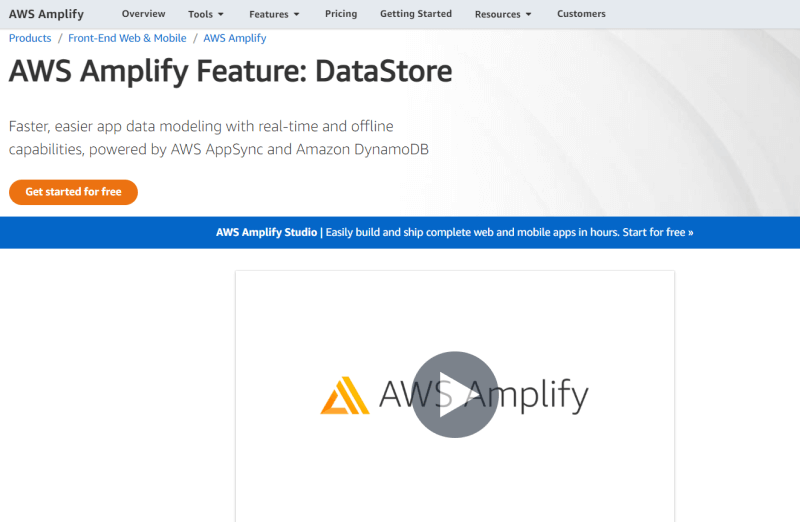Screen dimensions: 800x522
Task: Follow the Products breadcrumb link
Action: click(30, 38)
